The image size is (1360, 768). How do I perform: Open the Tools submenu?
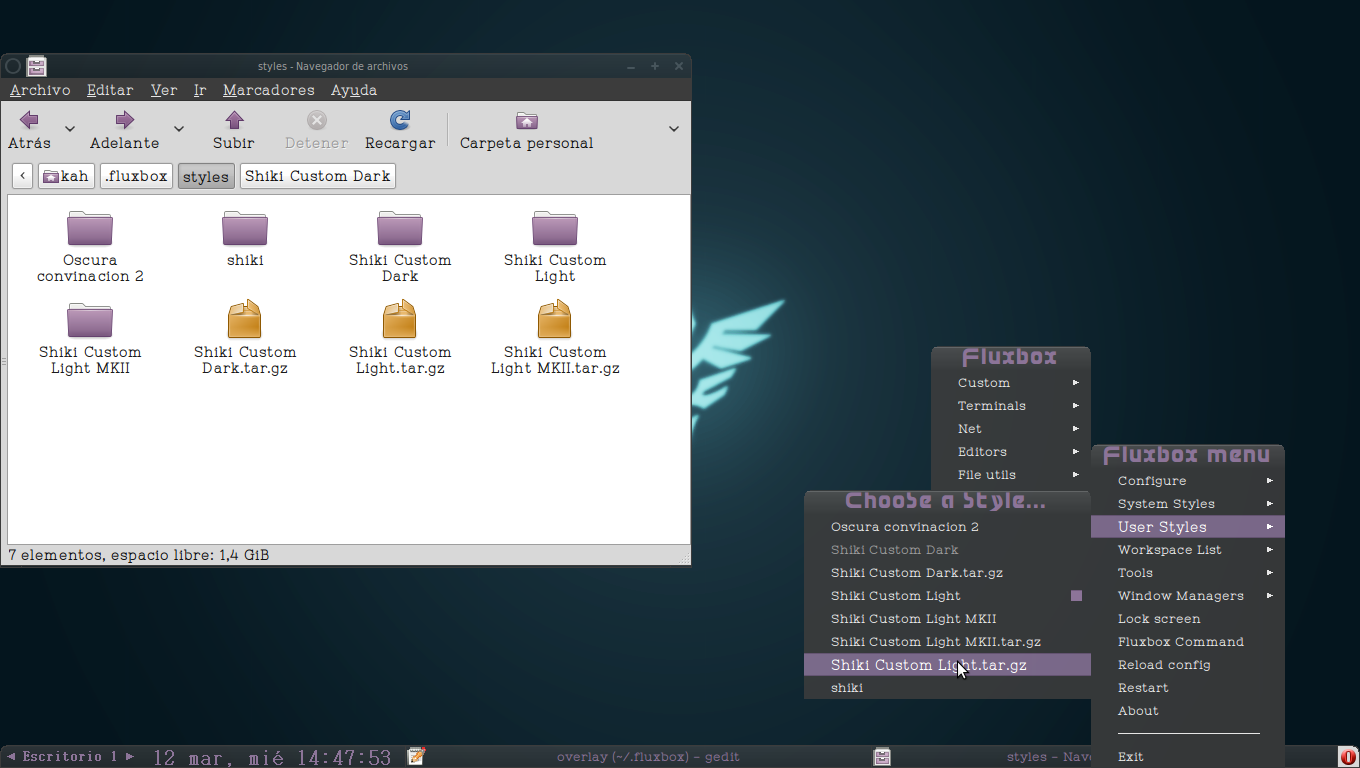tap(1188, 573)
